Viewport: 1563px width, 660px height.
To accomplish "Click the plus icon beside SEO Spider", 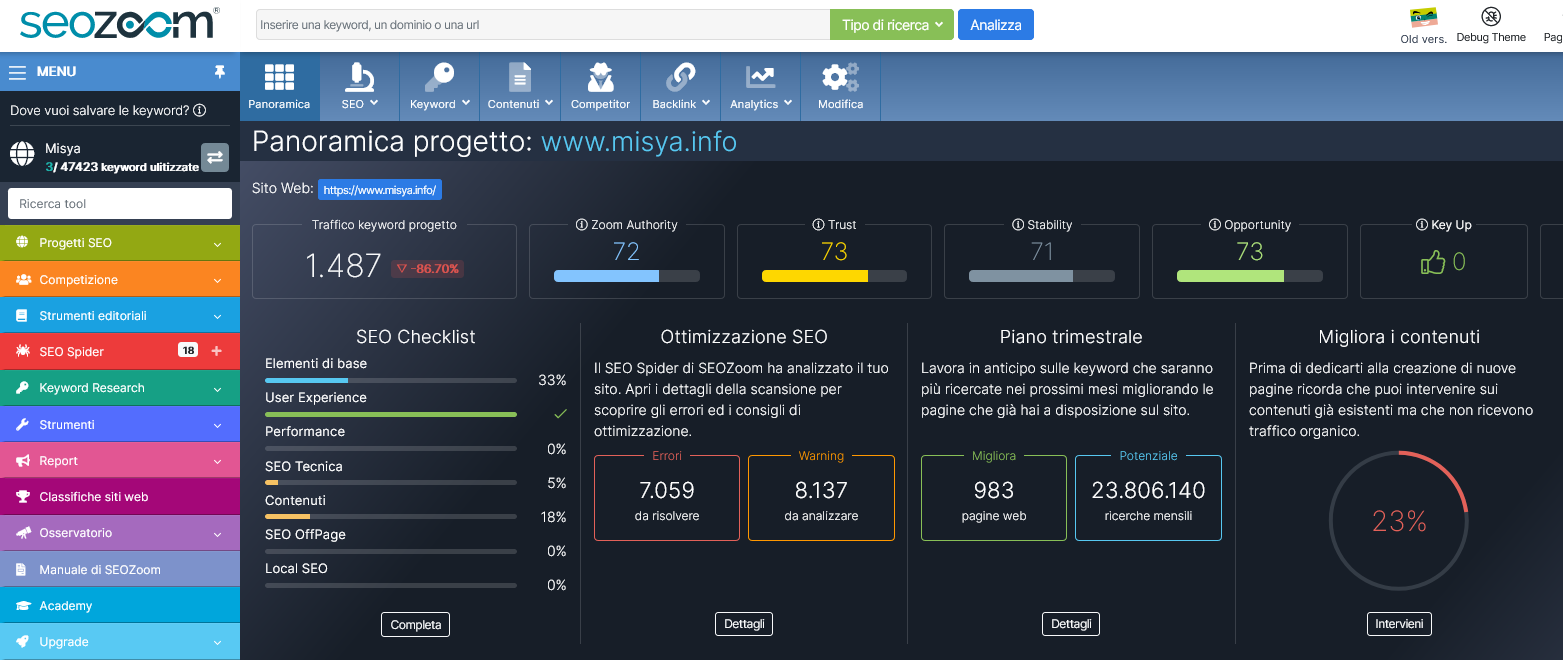I will coord(217,351).
